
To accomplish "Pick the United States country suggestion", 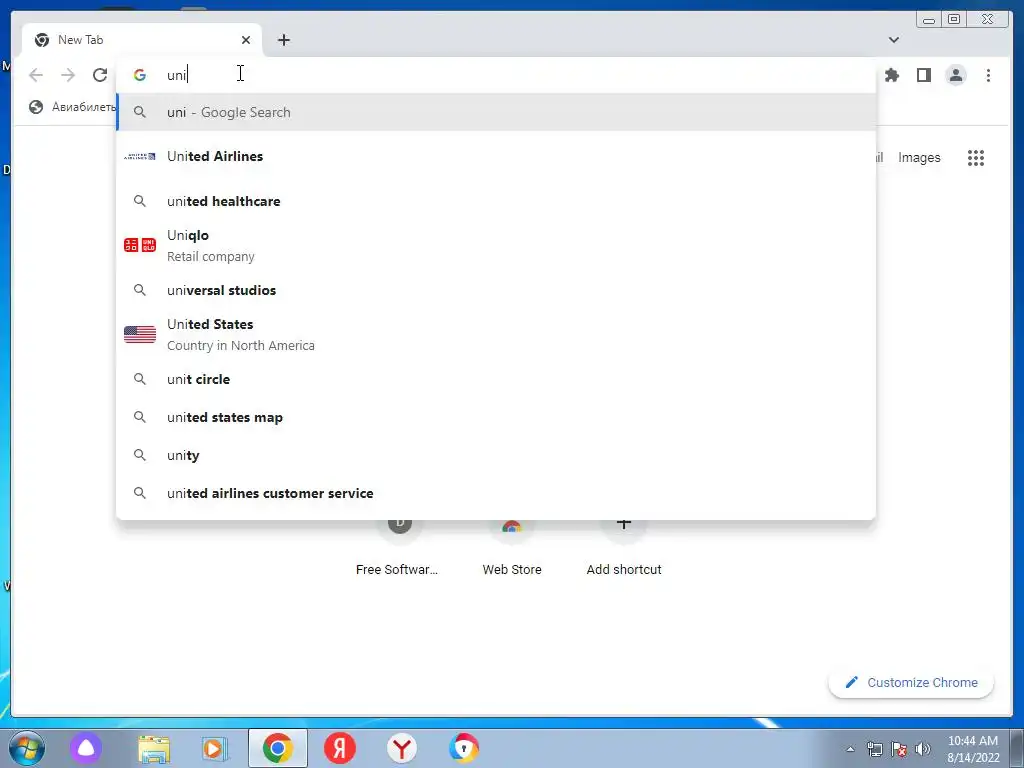I will click(496, 334).
